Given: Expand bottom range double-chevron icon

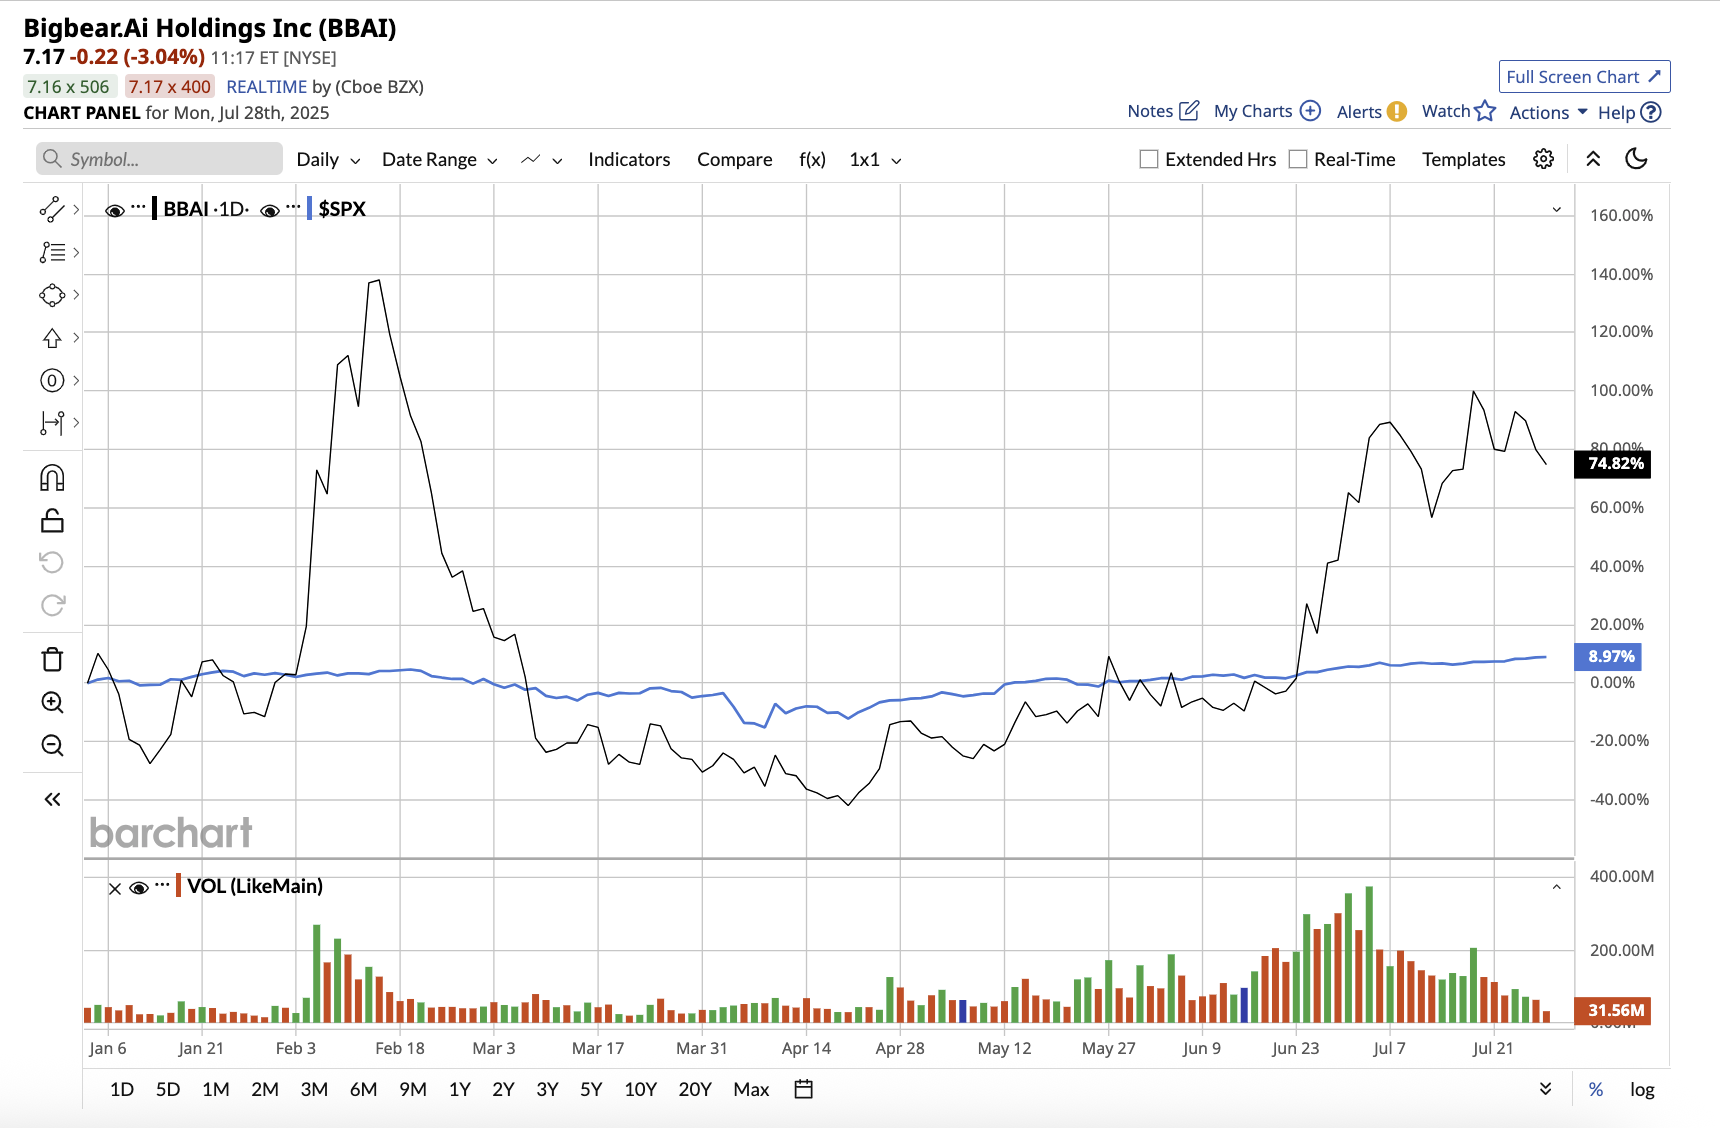Looking at the screenshot, I should (1545, 1089).
